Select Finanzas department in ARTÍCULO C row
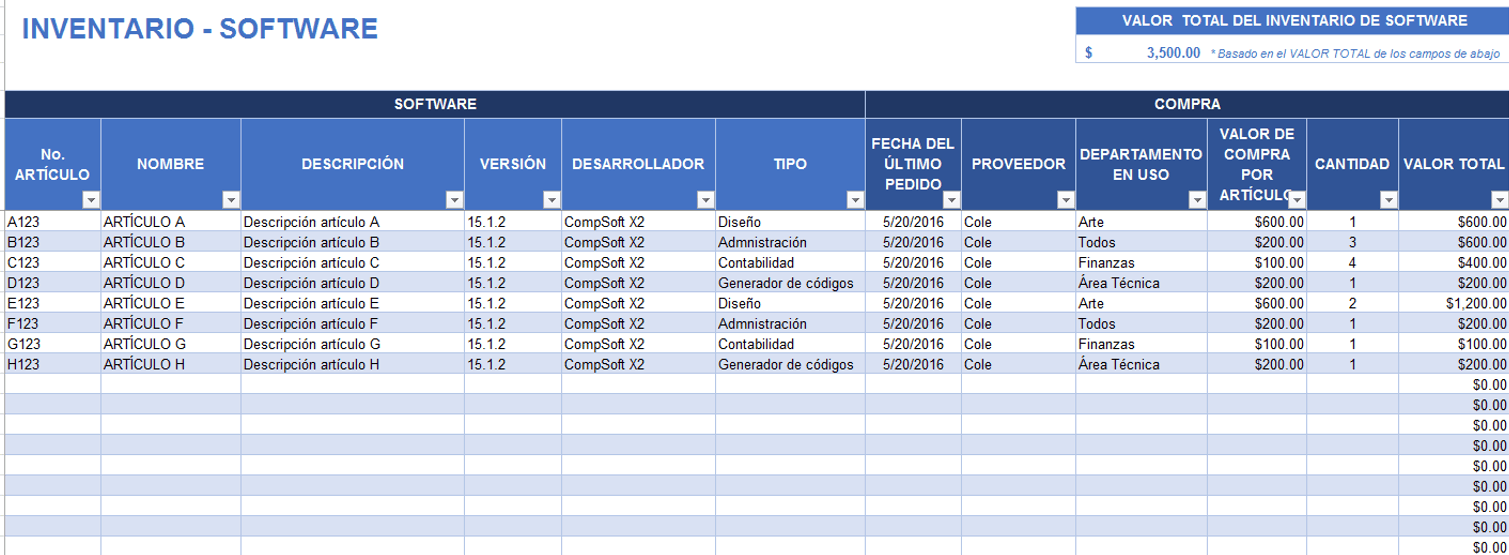This screenshot has height=555, width=1509. point(1142,262)
